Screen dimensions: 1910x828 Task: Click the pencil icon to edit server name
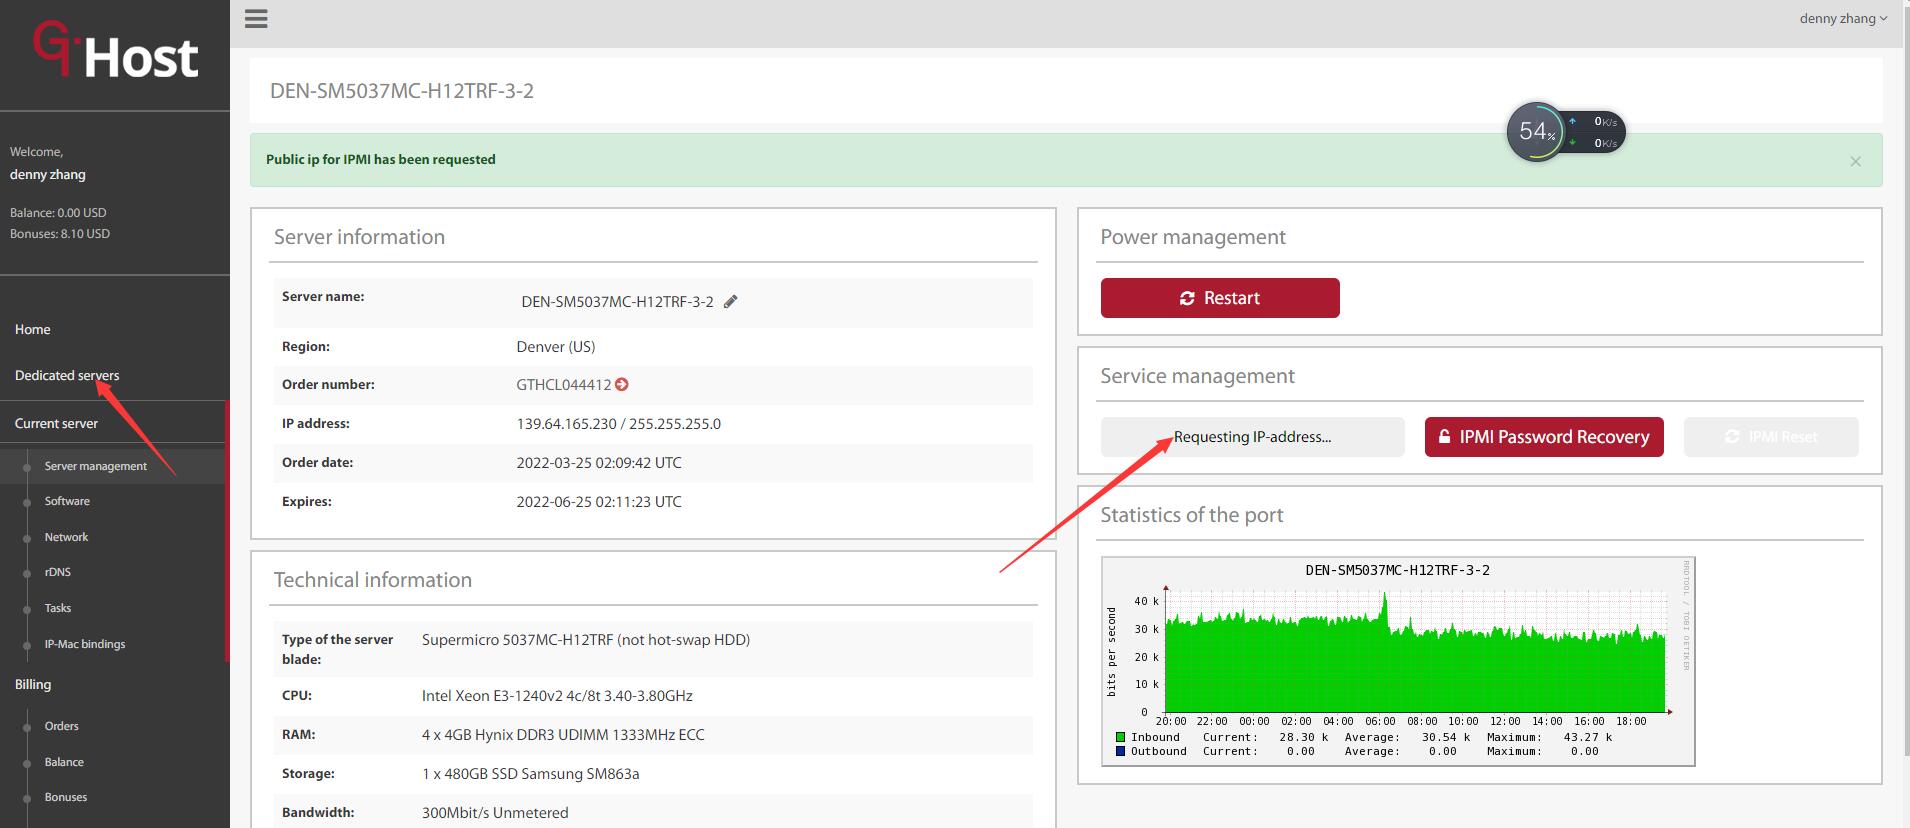731,302
